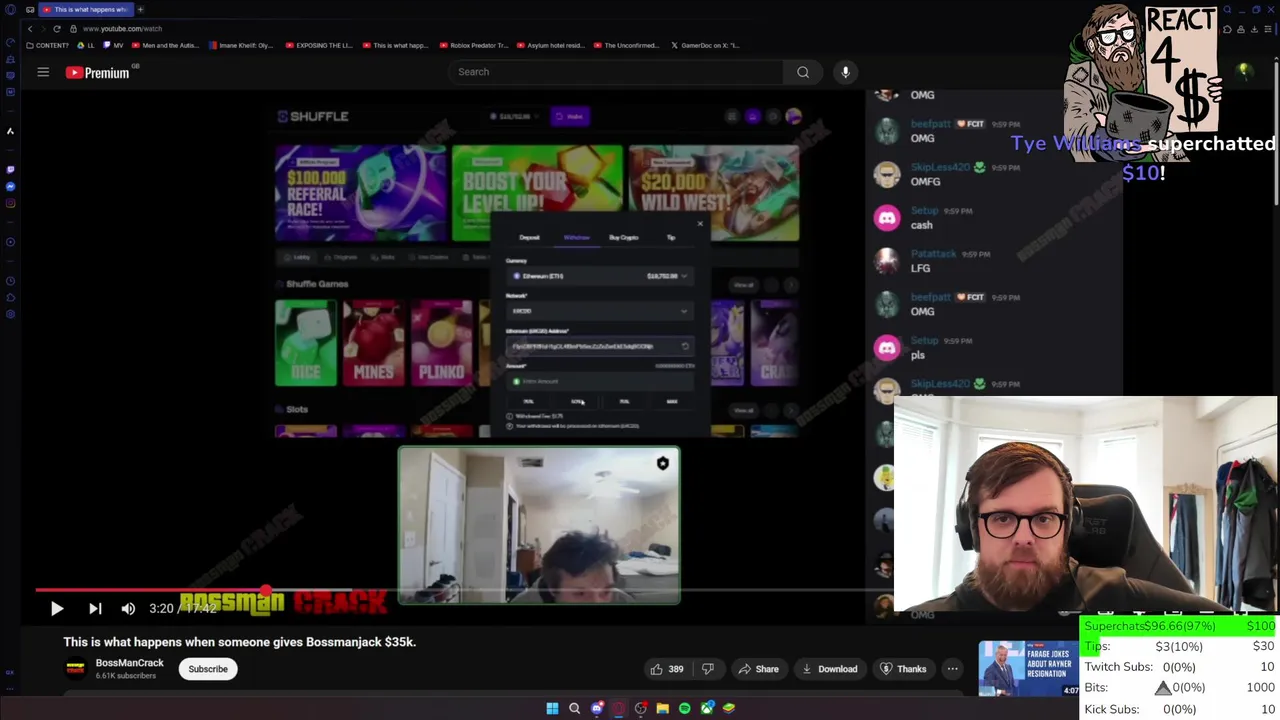
Task: Like the video with 389 likes
Action: coord(666,669)
